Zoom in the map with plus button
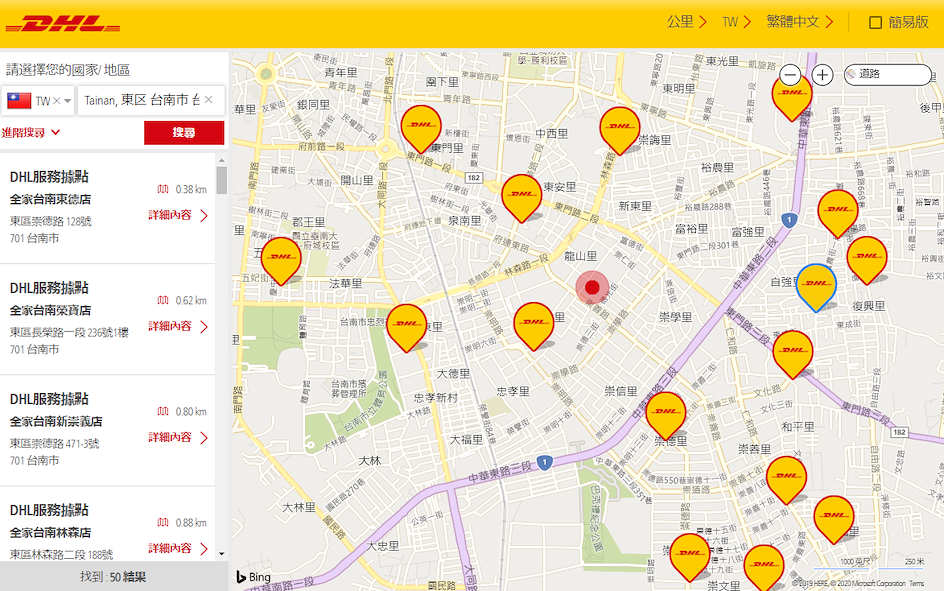 click(x=822, y=75)
